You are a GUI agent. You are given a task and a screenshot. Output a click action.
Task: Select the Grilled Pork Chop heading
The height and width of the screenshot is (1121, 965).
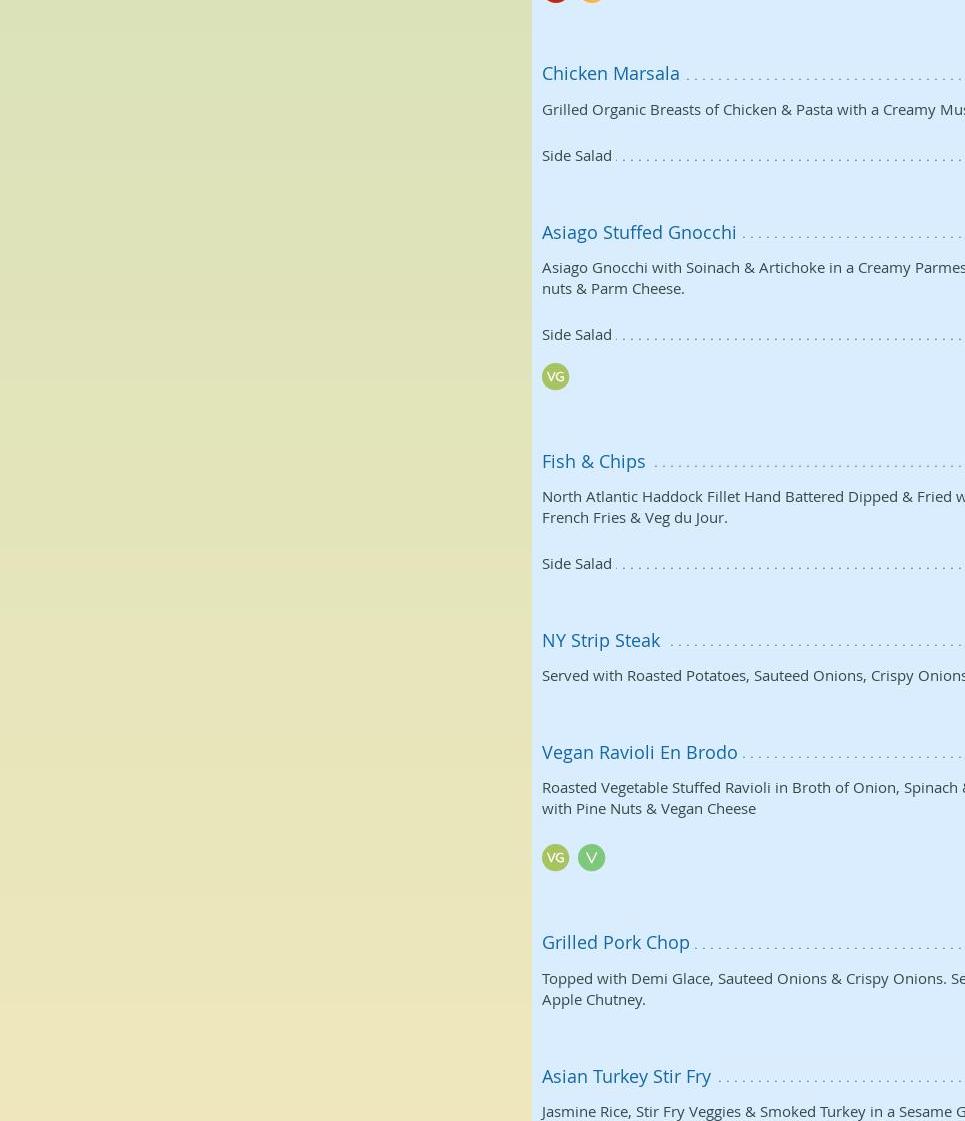pyautogui.click(x=615, y=942)
